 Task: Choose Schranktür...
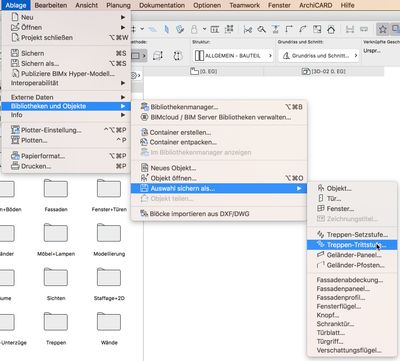tap(352, 324)
